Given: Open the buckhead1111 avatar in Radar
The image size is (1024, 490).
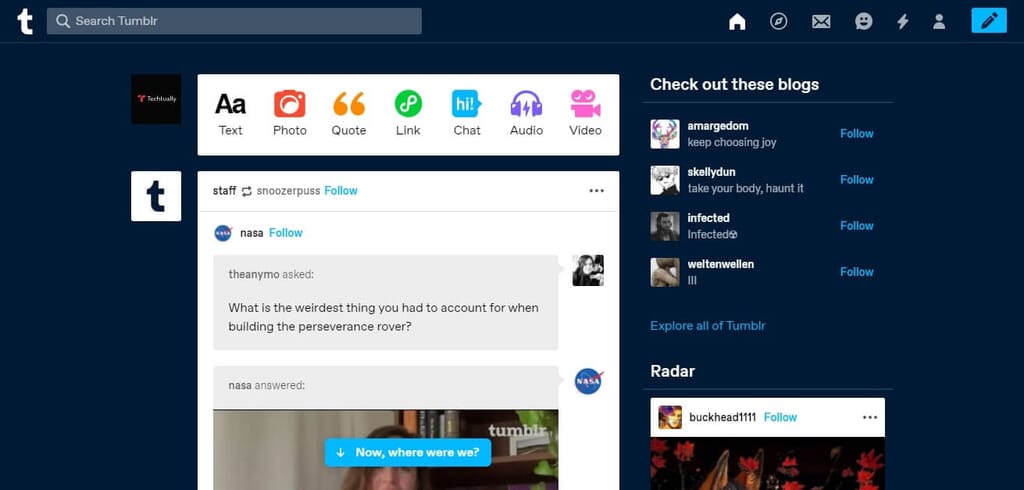Looking at the screenshot, I should click(x=670, y=417).
